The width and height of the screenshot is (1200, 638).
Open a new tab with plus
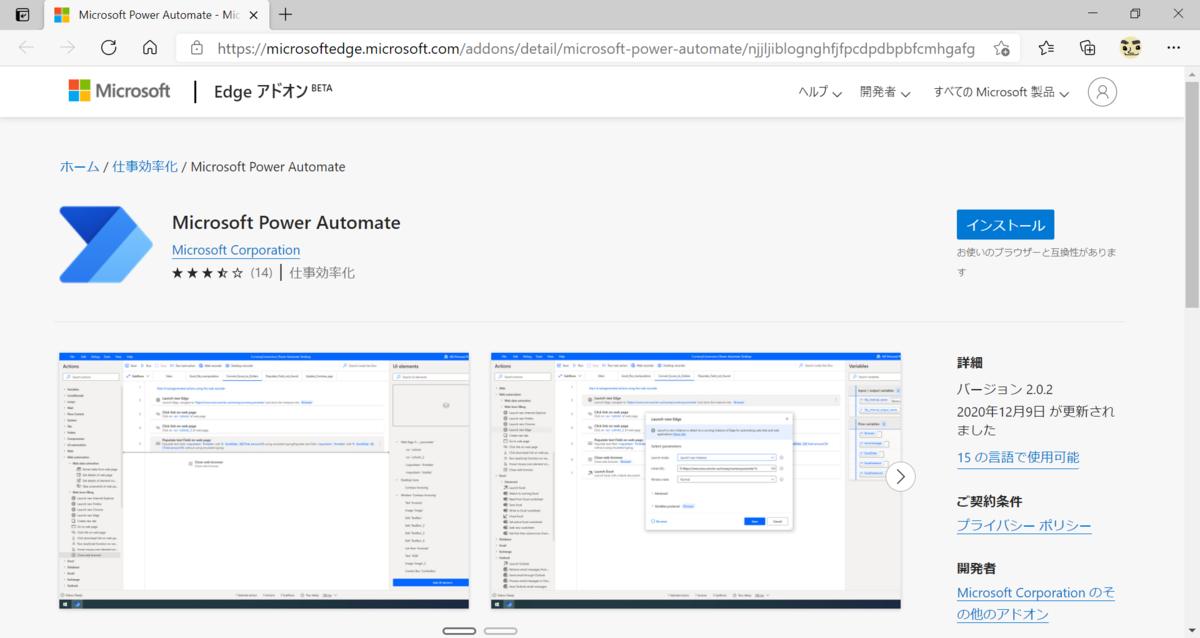(x=286, y=14)
